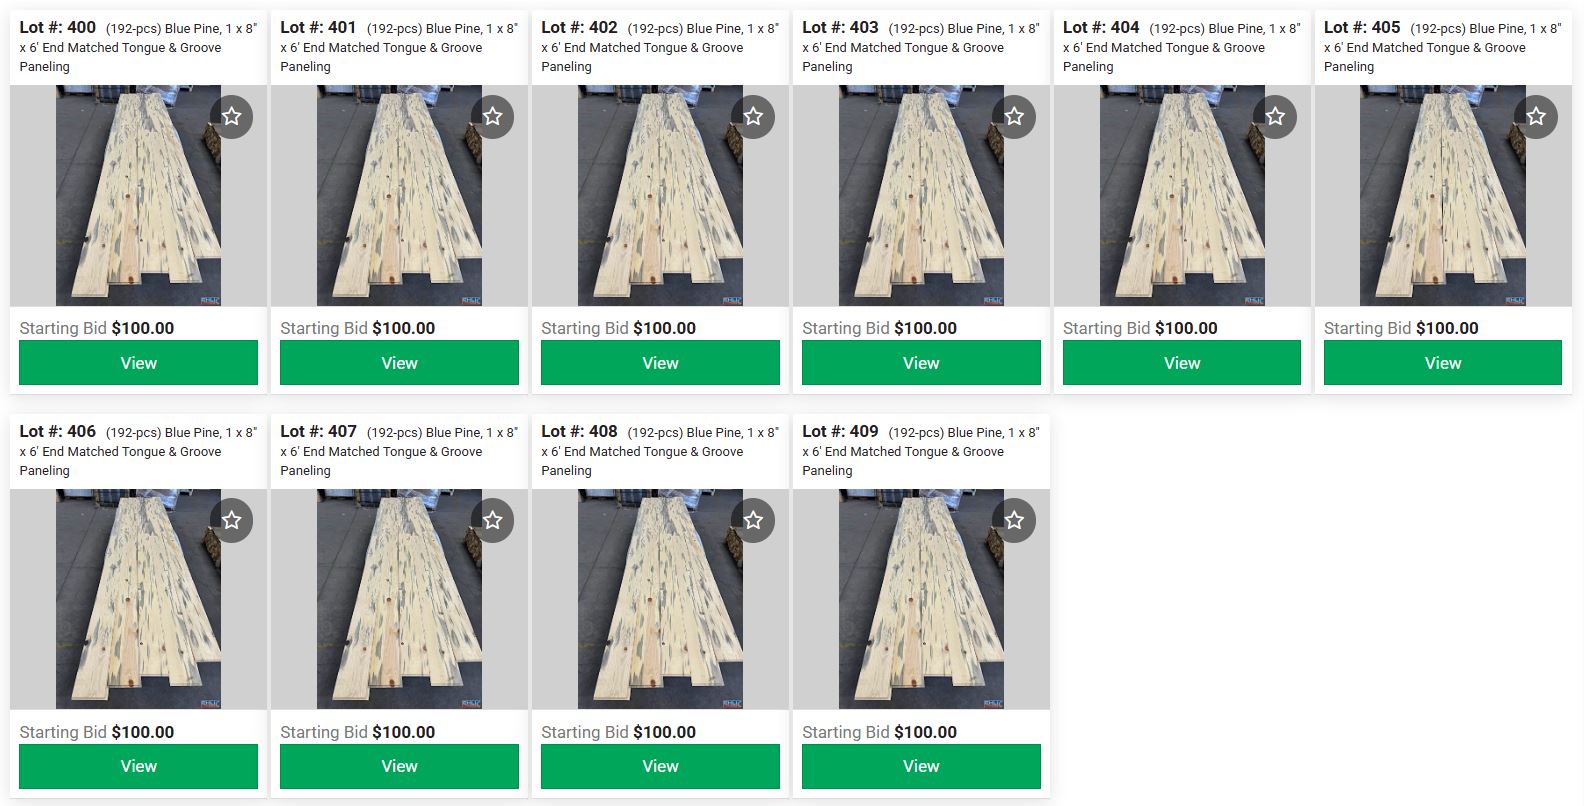Click the watchlist star on Lot 409
This screenshot has height=806, width=1584.
point(1014,521)
